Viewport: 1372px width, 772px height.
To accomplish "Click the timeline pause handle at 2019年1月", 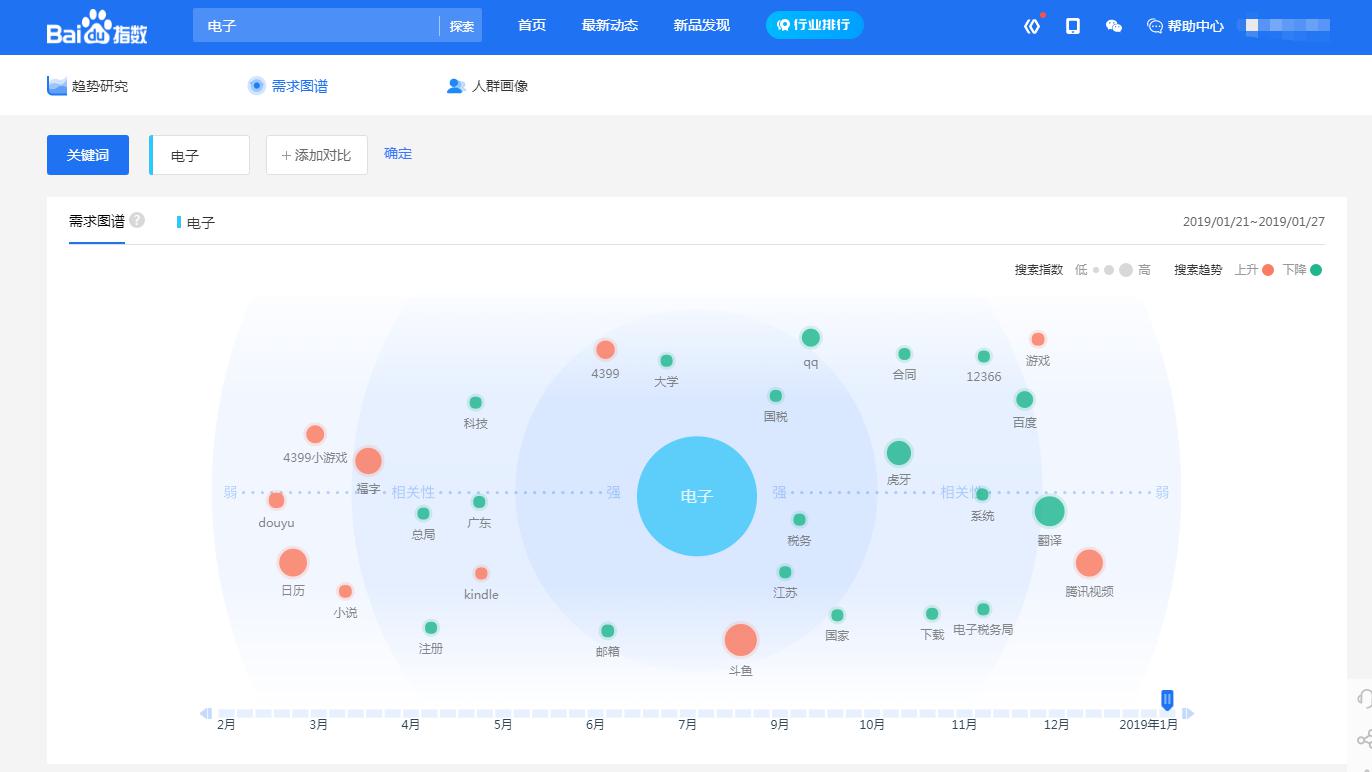I will click(1167, 700).
